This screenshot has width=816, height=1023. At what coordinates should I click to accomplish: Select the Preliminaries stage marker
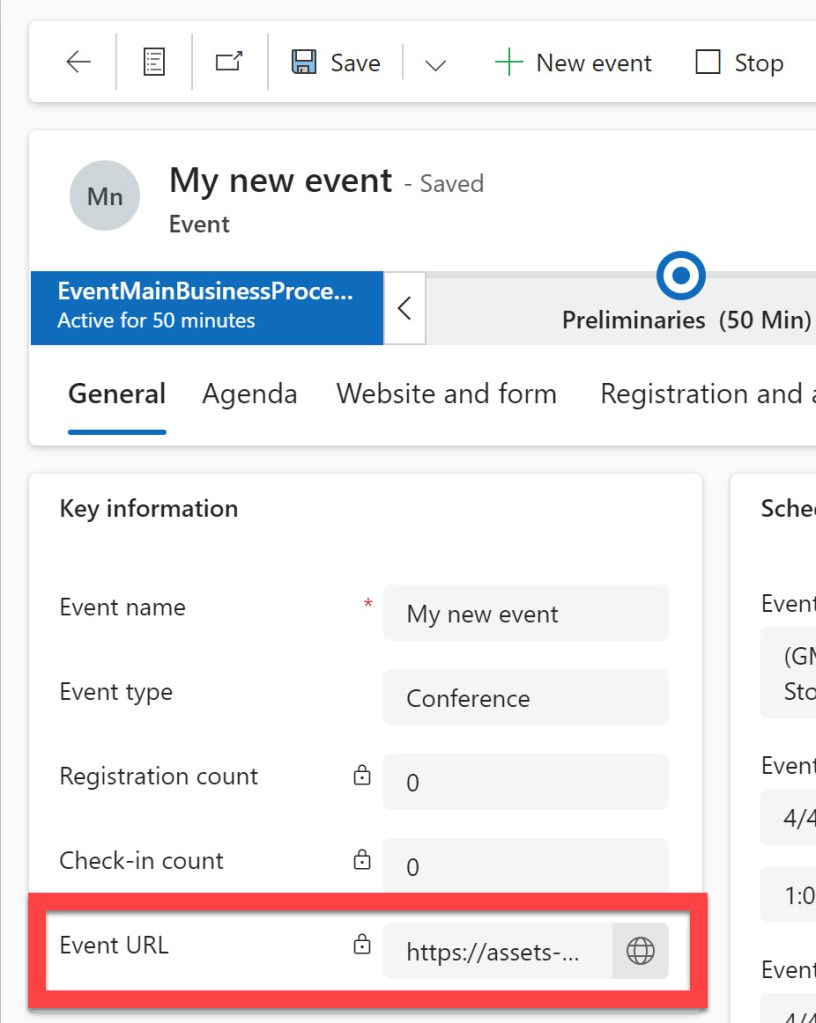[681, 275]
